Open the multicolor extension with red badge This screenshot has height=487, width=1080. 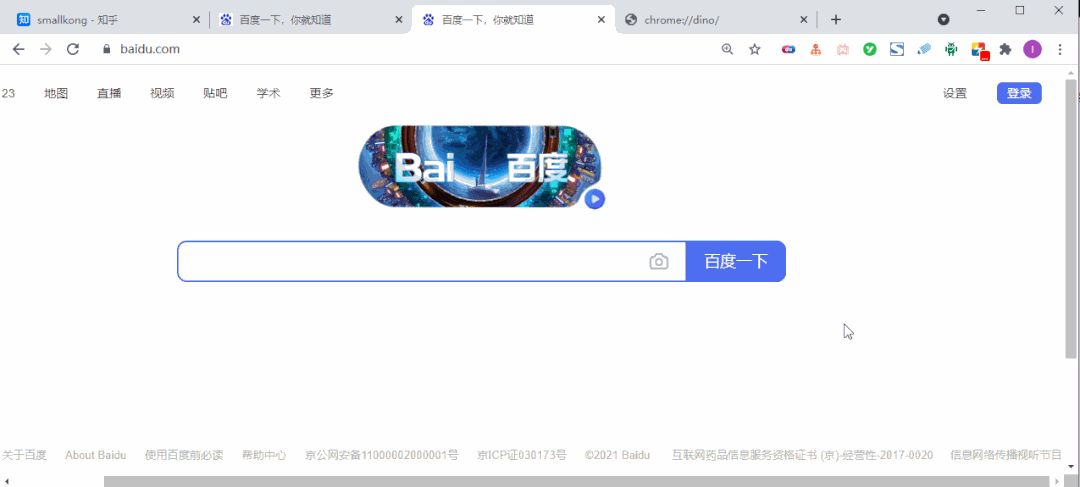coord(979,50)
